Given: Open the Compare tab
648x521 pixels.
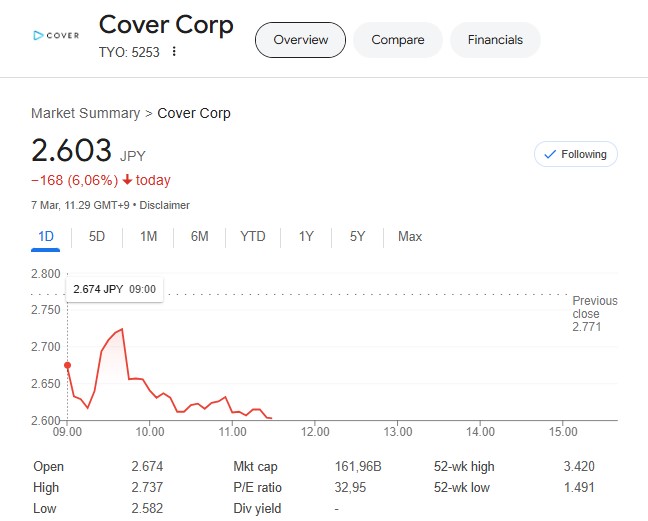Looking at the screenshot, I should point(398,40).
